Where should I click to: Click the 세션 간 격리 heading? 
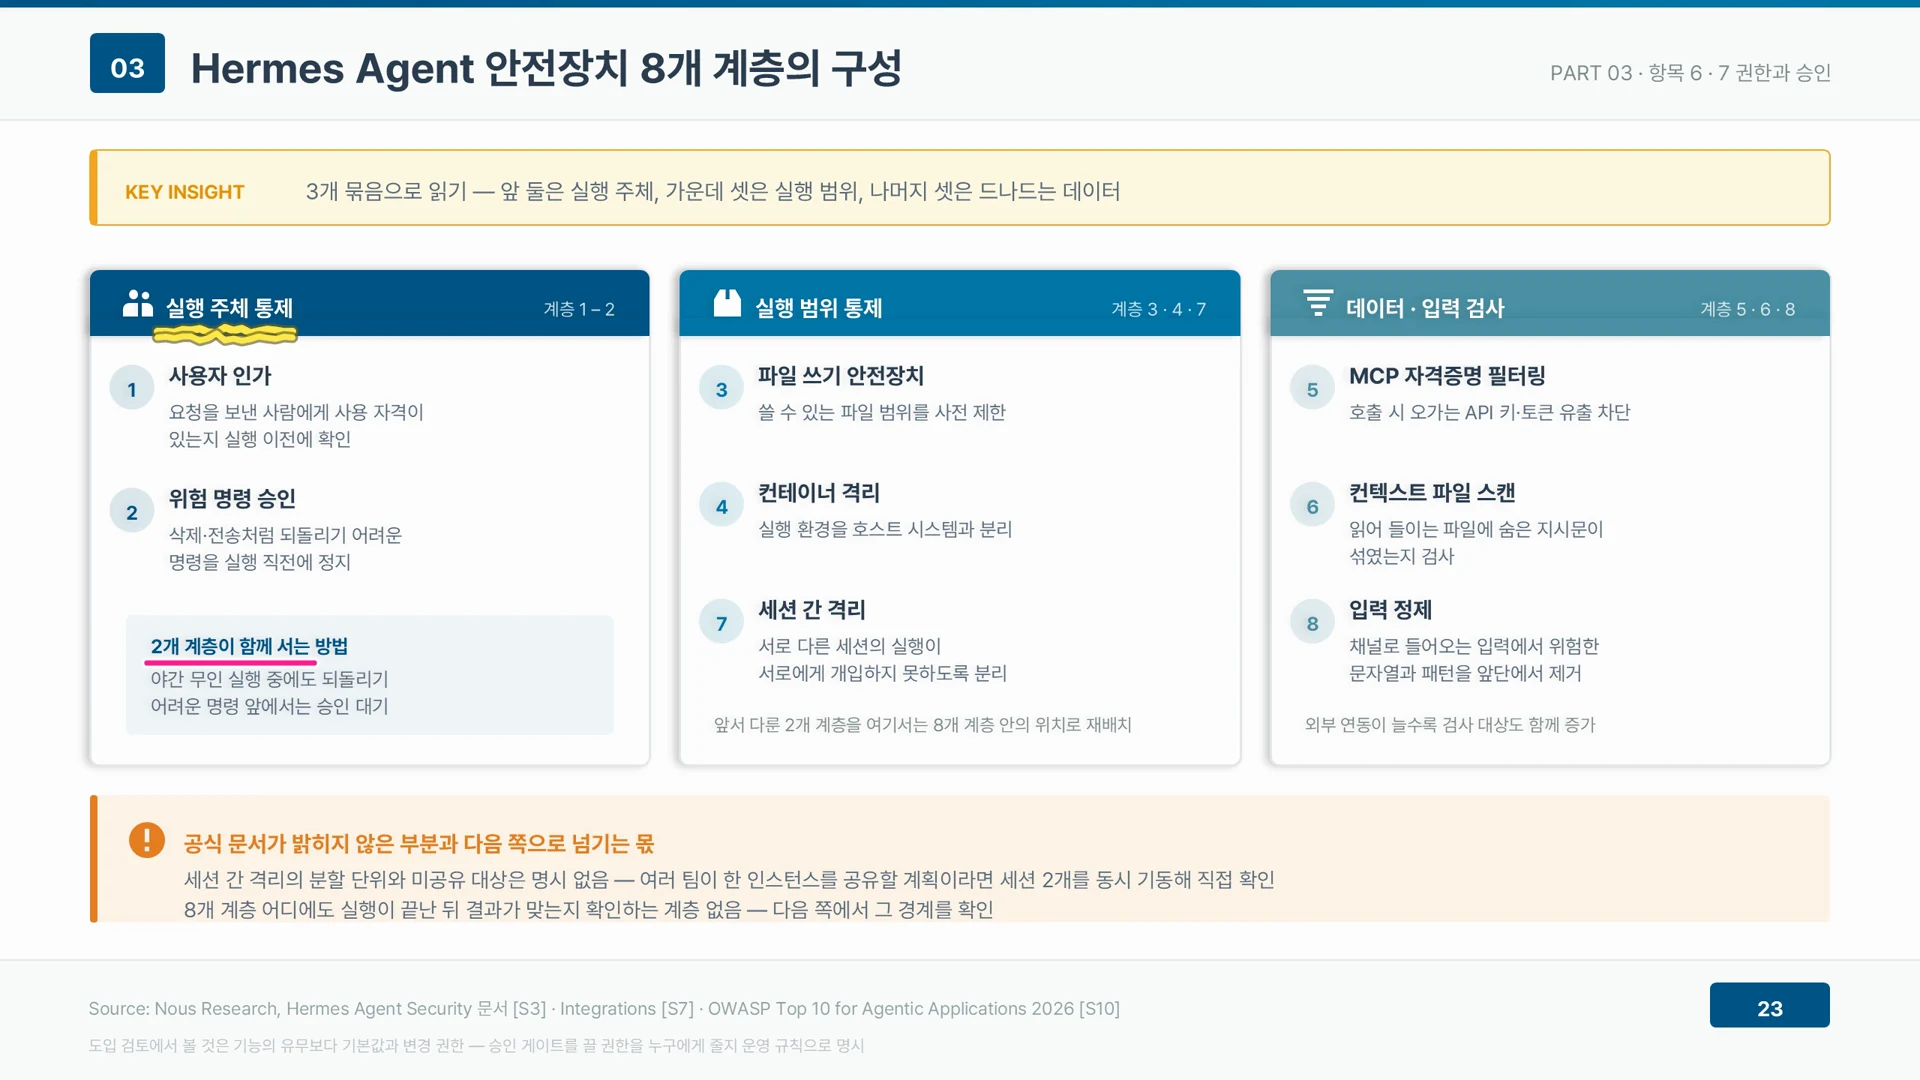[x=812, y=610]
